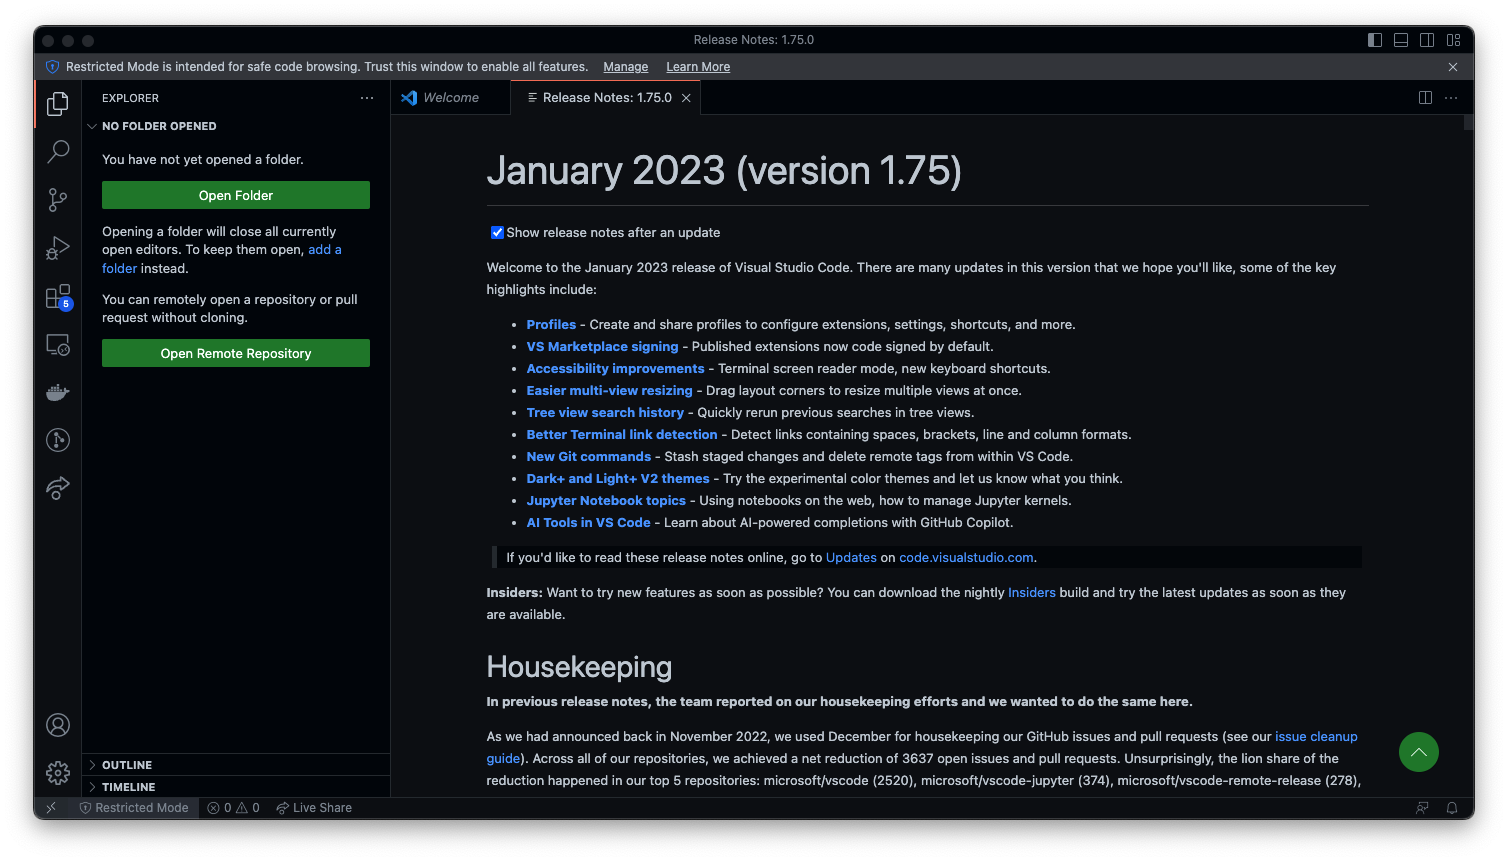Close the Release Notes tab
This screenshot has height=861, width=1508.
pos(686,98)
